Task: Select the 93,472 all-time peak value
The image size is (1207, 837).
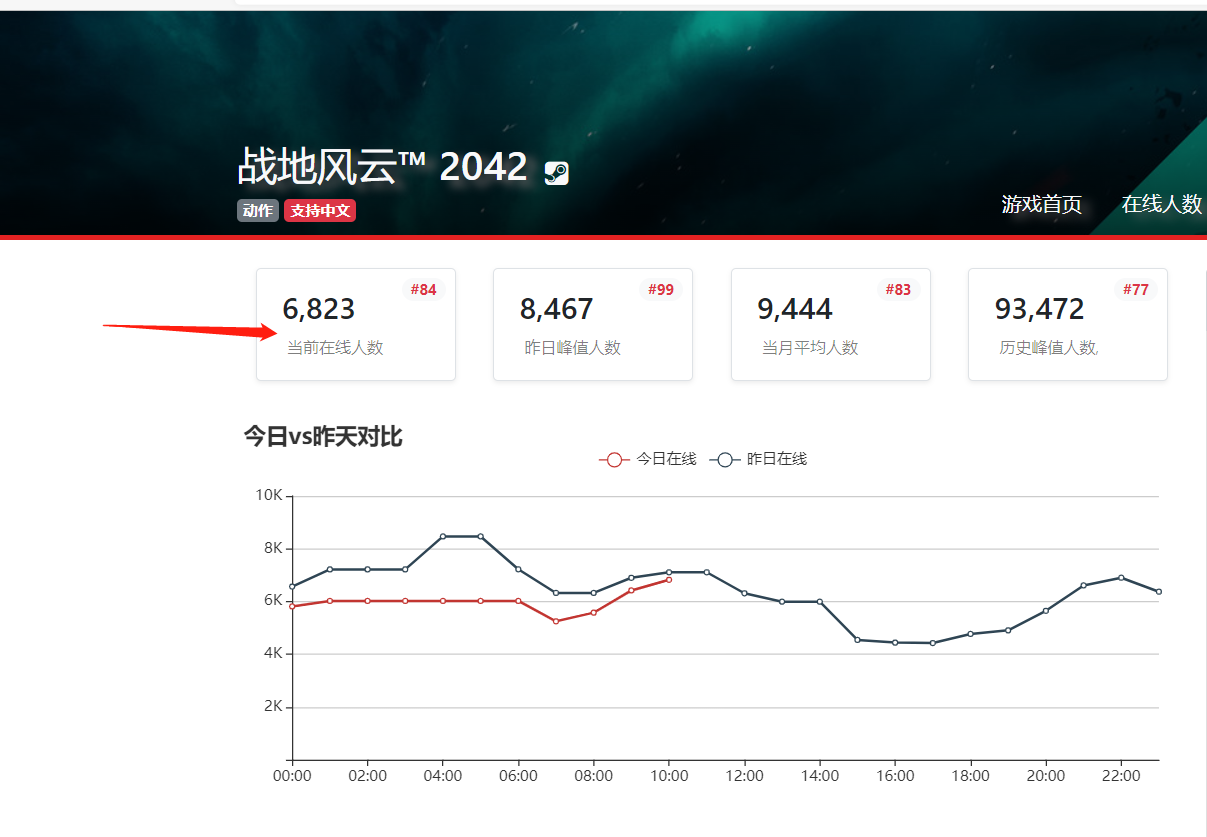Action: pos(1040,309)
